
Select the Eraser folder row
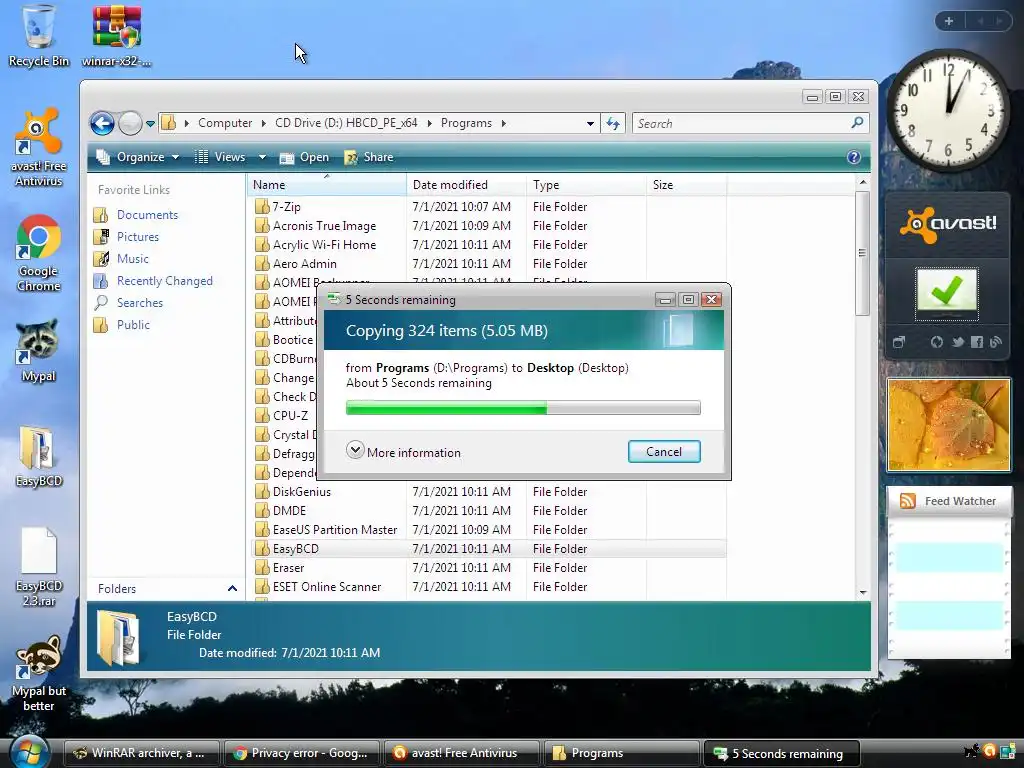(x=488, y=568)
